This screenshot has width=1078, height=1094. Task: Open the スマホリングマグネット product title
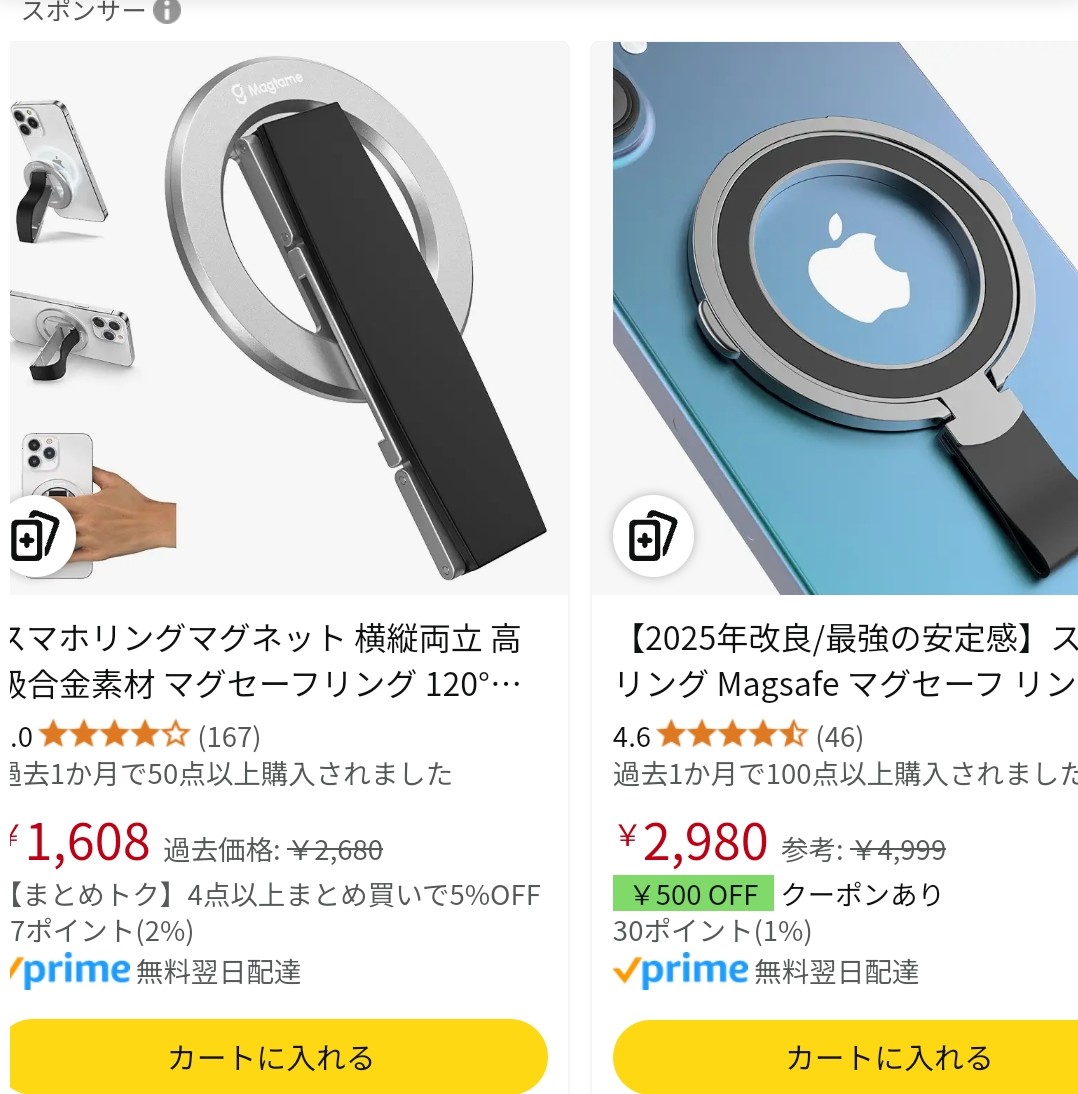click(x=265, y=661)
